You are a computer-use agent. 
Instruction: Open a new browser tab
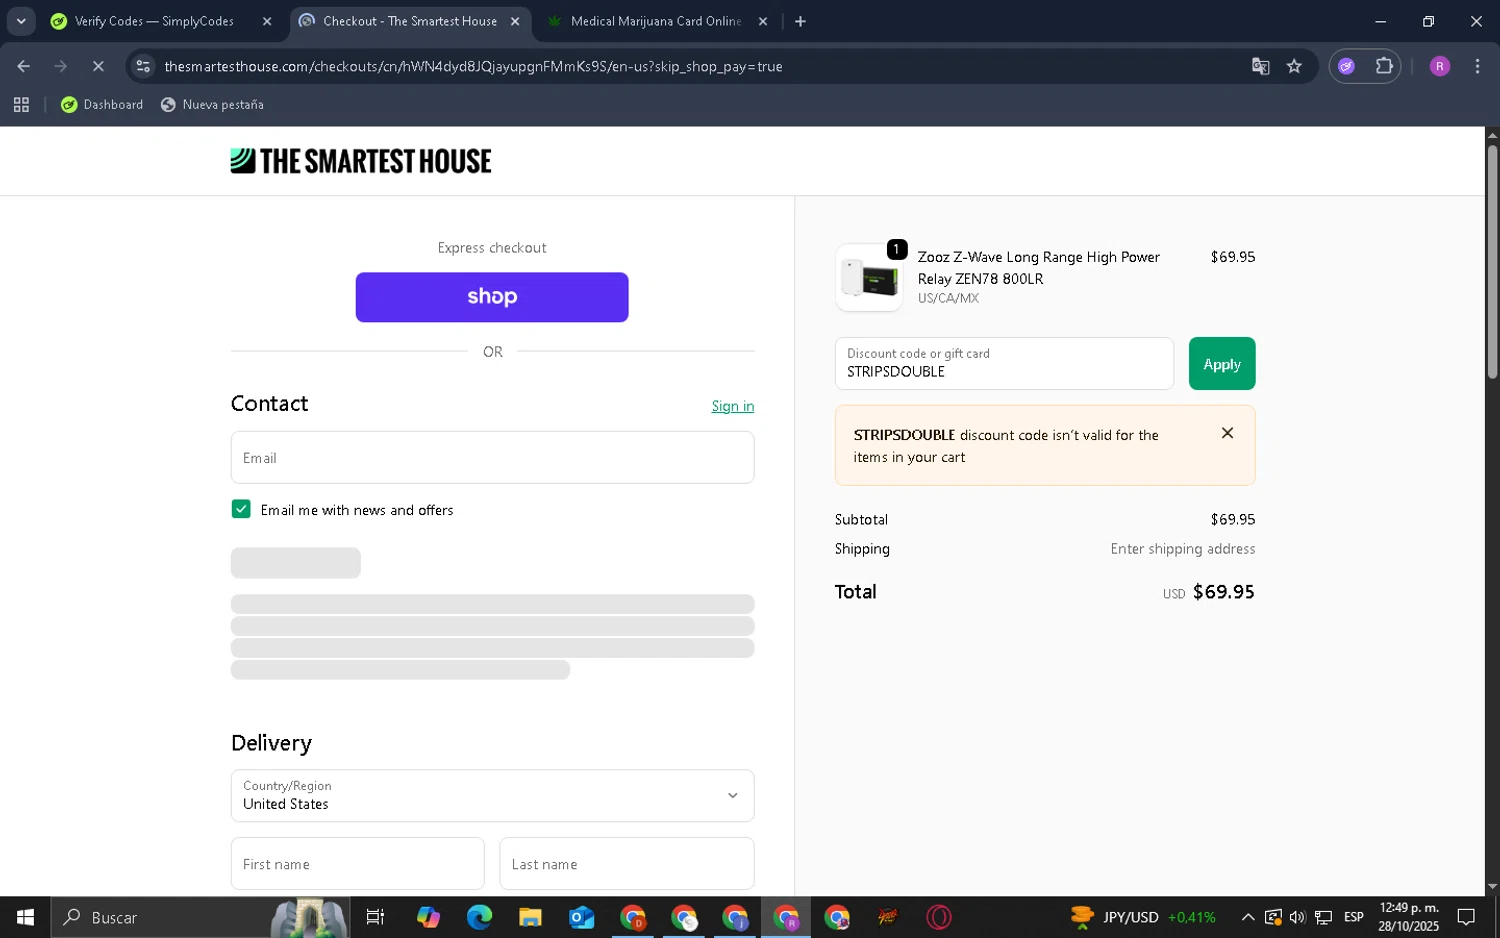pos(800,21)
